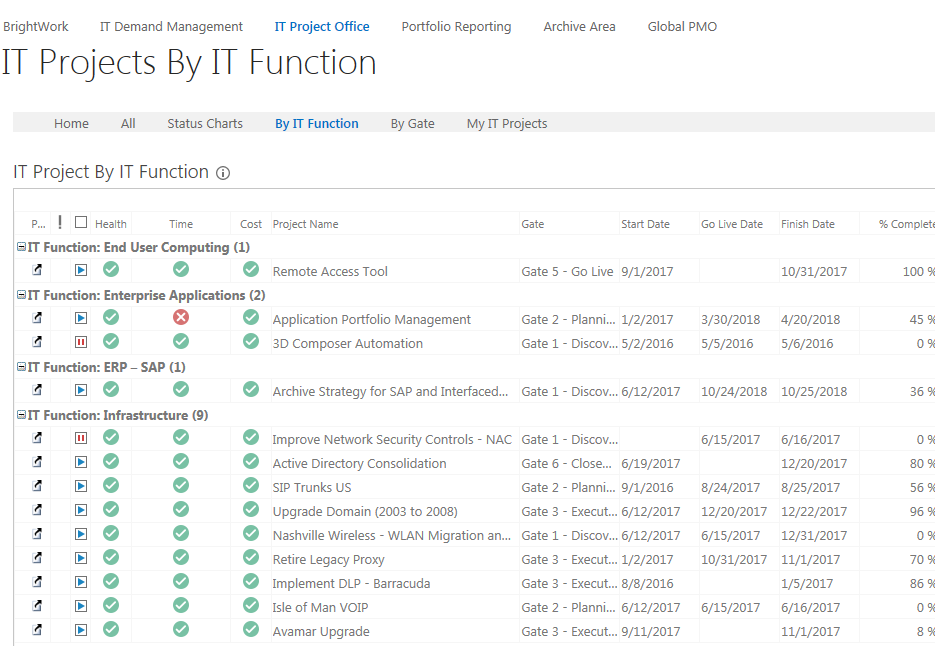
Task: Click the paused status icon for 3D Composer Automation
Action: pos(81,342)
